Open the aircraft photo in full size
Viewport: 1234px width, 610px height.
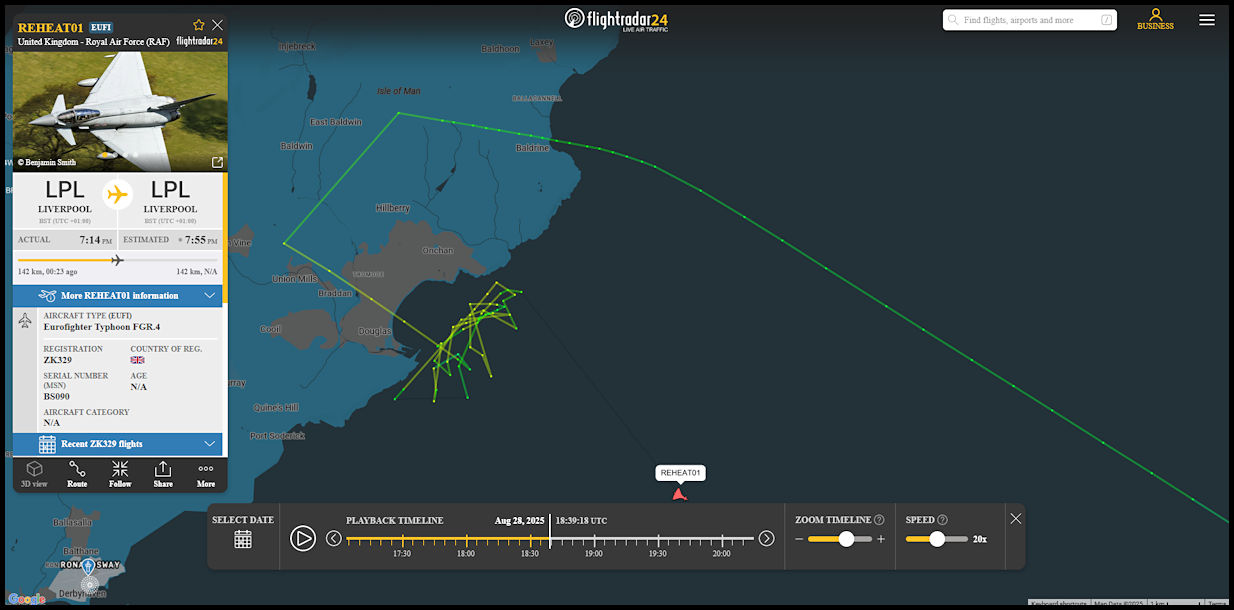tap(217, 162)
